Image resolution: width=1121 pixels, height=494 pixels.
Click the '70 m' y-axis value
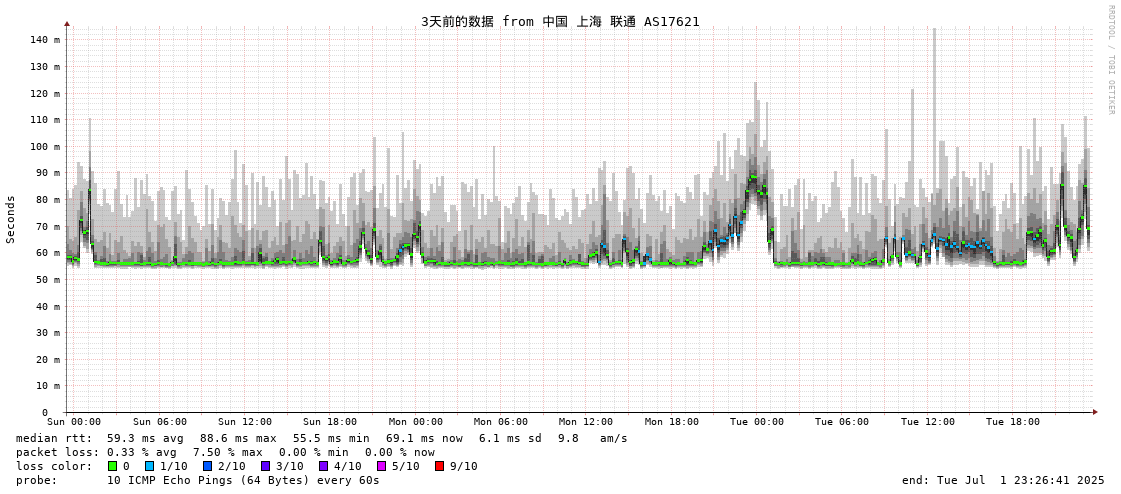pos(47,227)
